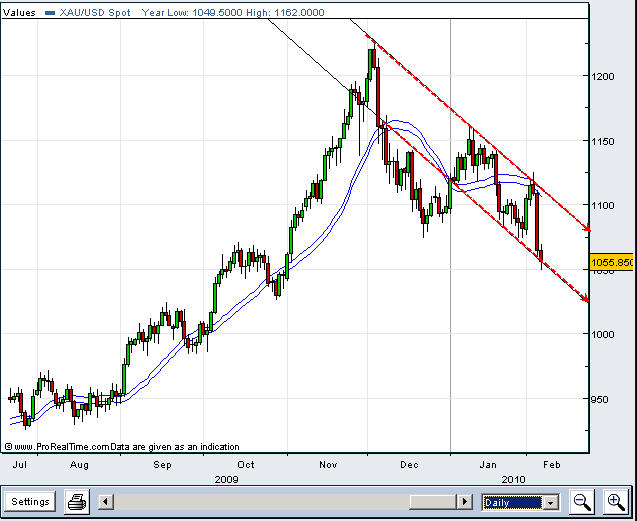
Task: Click the horizontal scrollbar thumb
Action: tap(433, 502)
